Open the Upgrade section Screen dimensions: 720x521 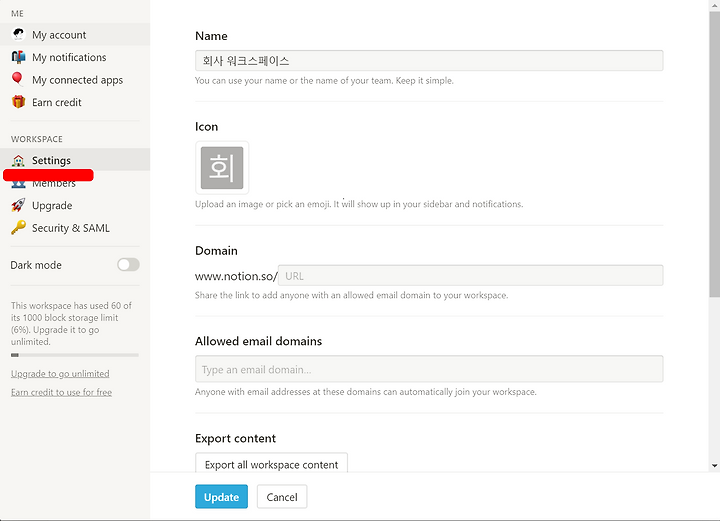coord(75,205)
